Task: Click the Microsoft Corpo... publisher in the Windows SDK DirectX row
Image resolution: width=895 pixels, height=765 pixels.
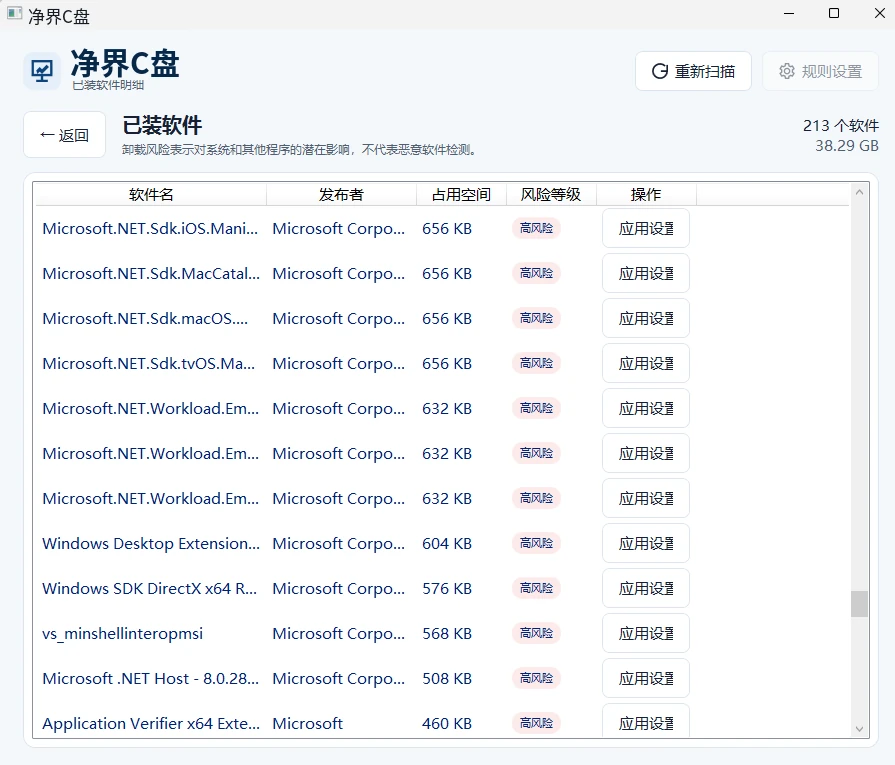Action: [x=338, y=589]
